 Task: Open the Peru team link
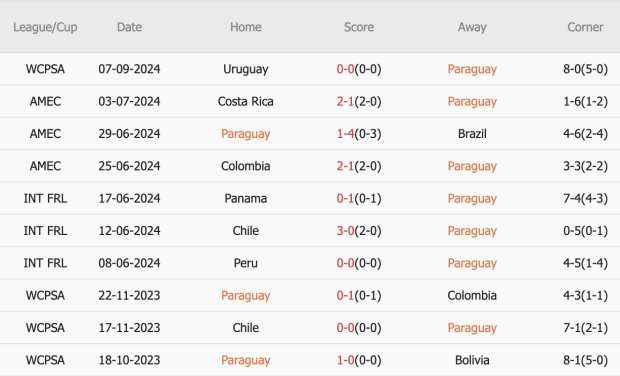[246, 263]
